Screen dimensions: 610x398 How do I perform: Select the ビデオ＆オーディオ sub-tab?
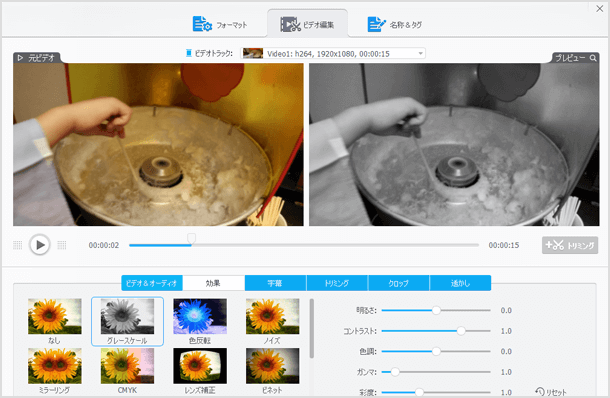tap(152, 283)
